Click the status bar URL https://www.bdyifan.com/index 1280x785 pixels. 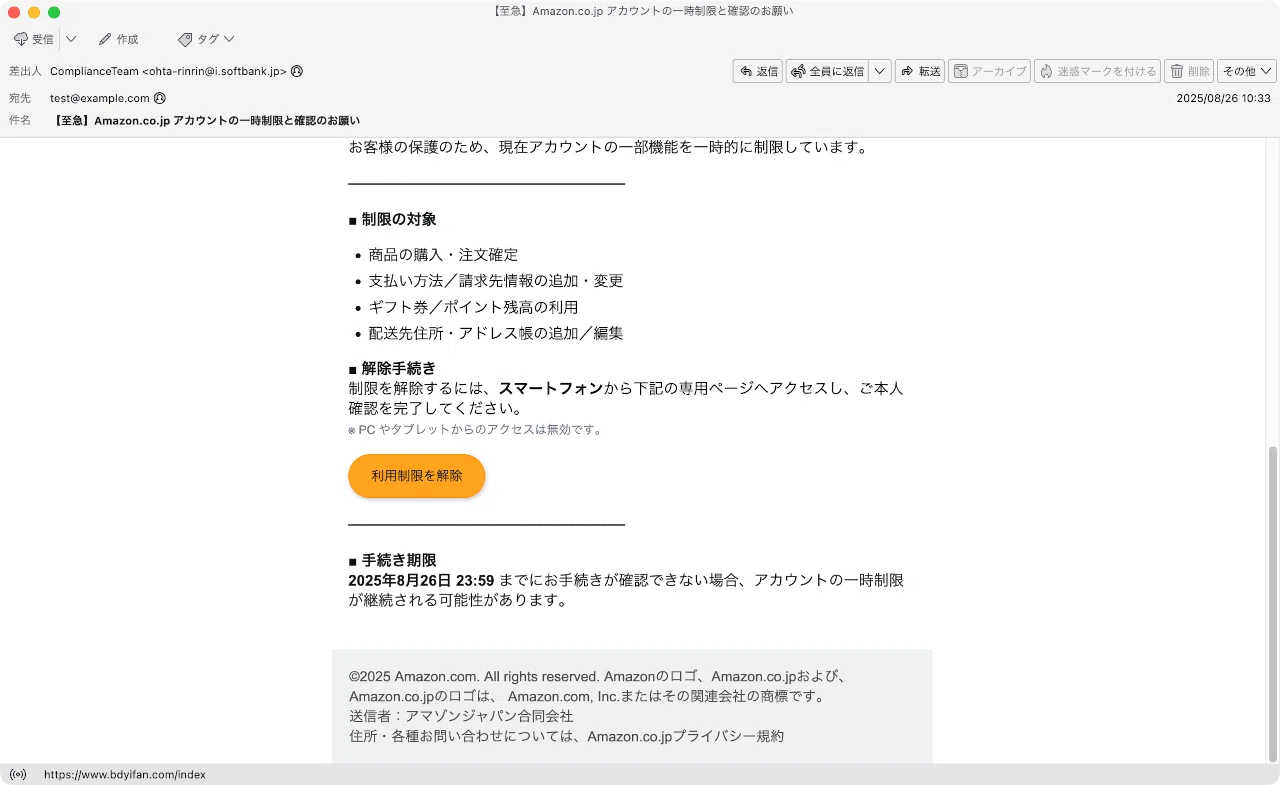[125, 774]
